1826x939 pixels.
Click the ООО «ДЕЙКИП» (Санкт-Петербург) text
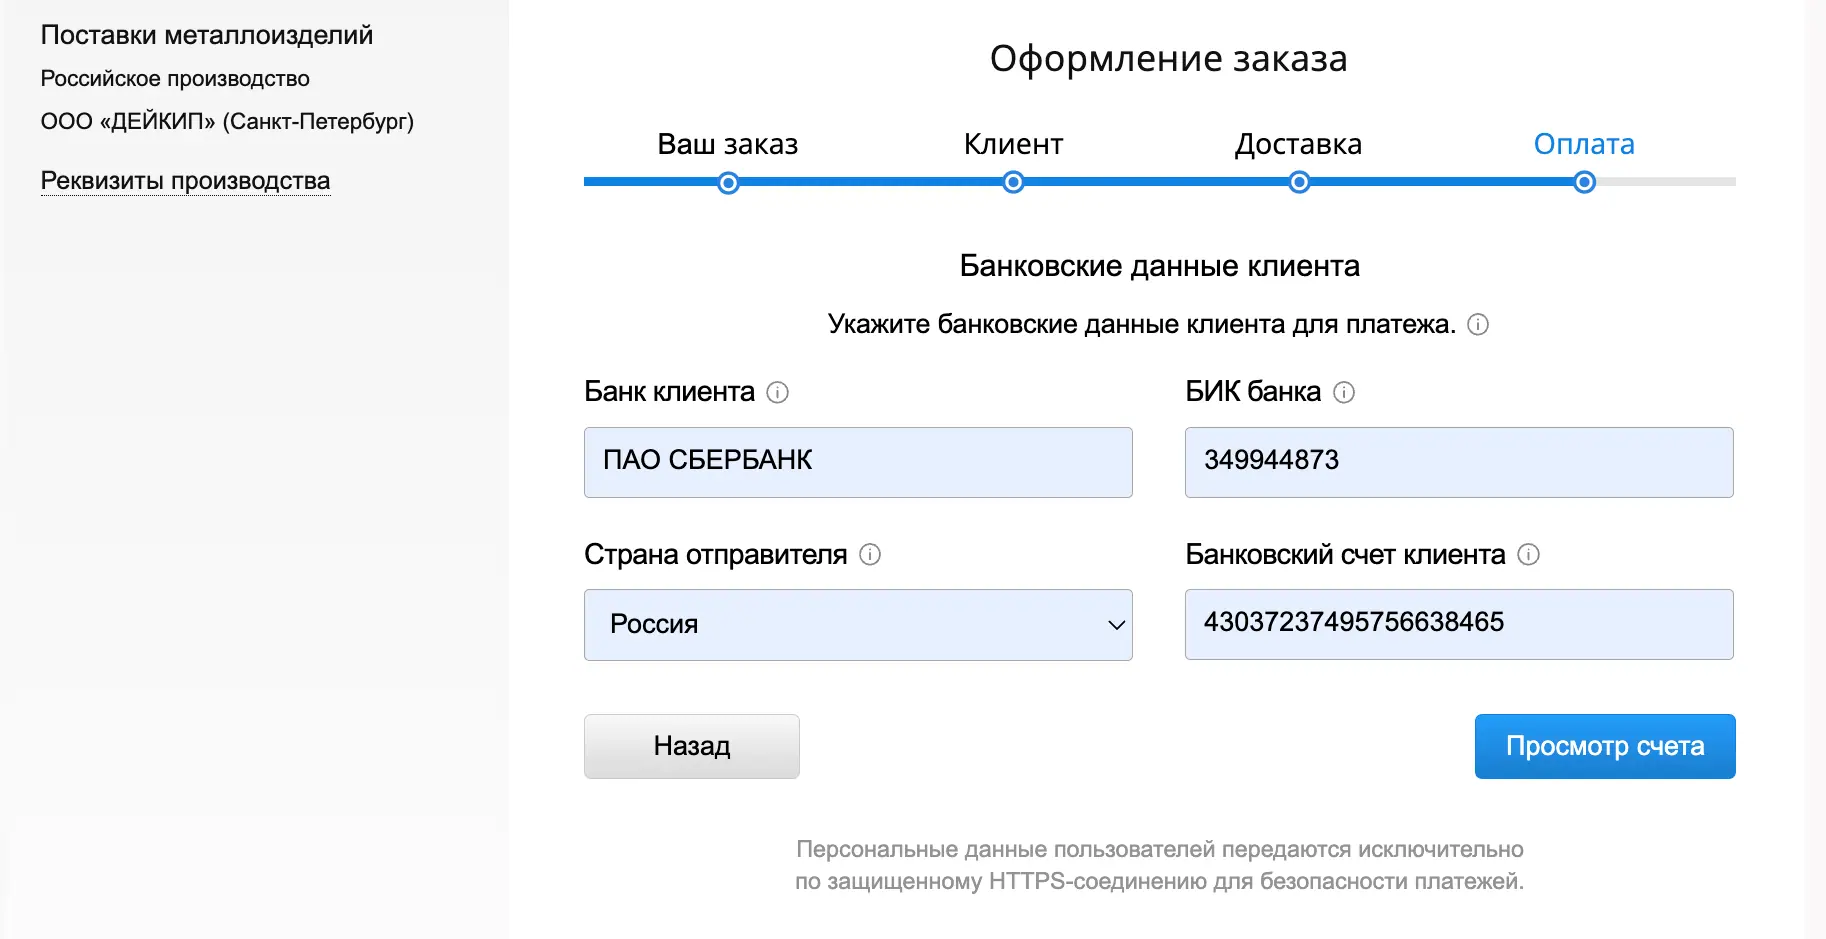click(x=227, y=121)
